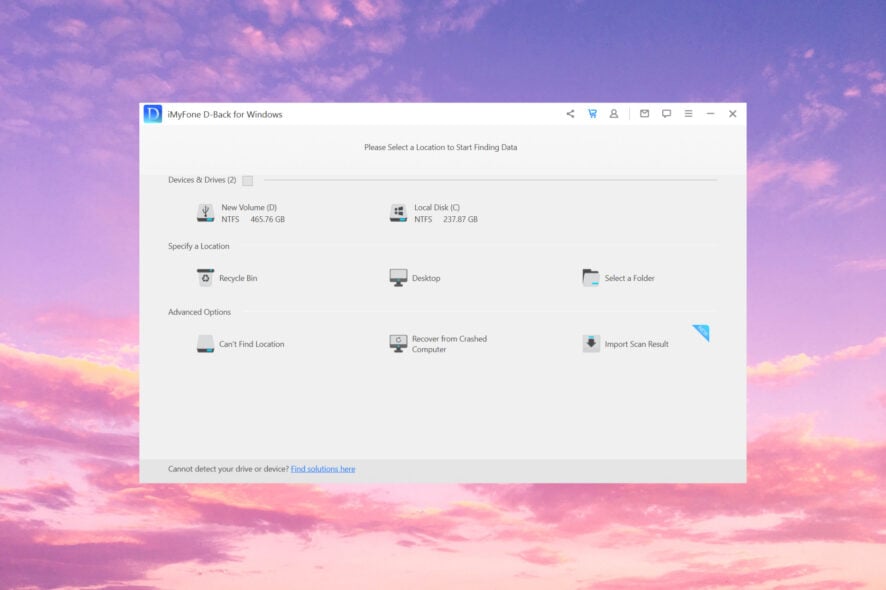886x590 pixels.
Task: Open the mail envelope icon
Action: coord(644,114)
